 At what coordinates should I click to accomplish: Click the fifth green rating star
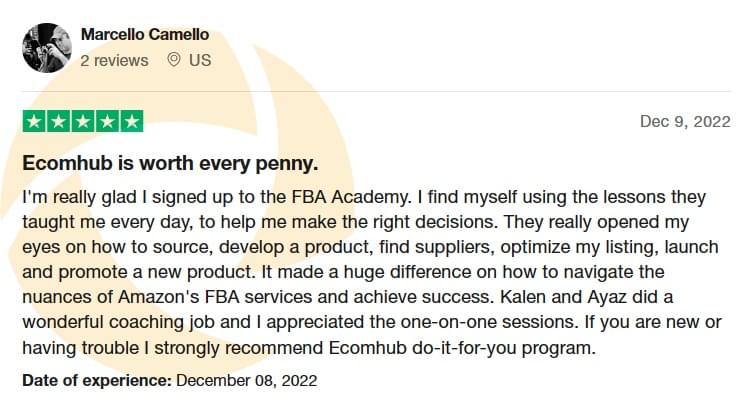pyautogui.click(x=131, y=121)
